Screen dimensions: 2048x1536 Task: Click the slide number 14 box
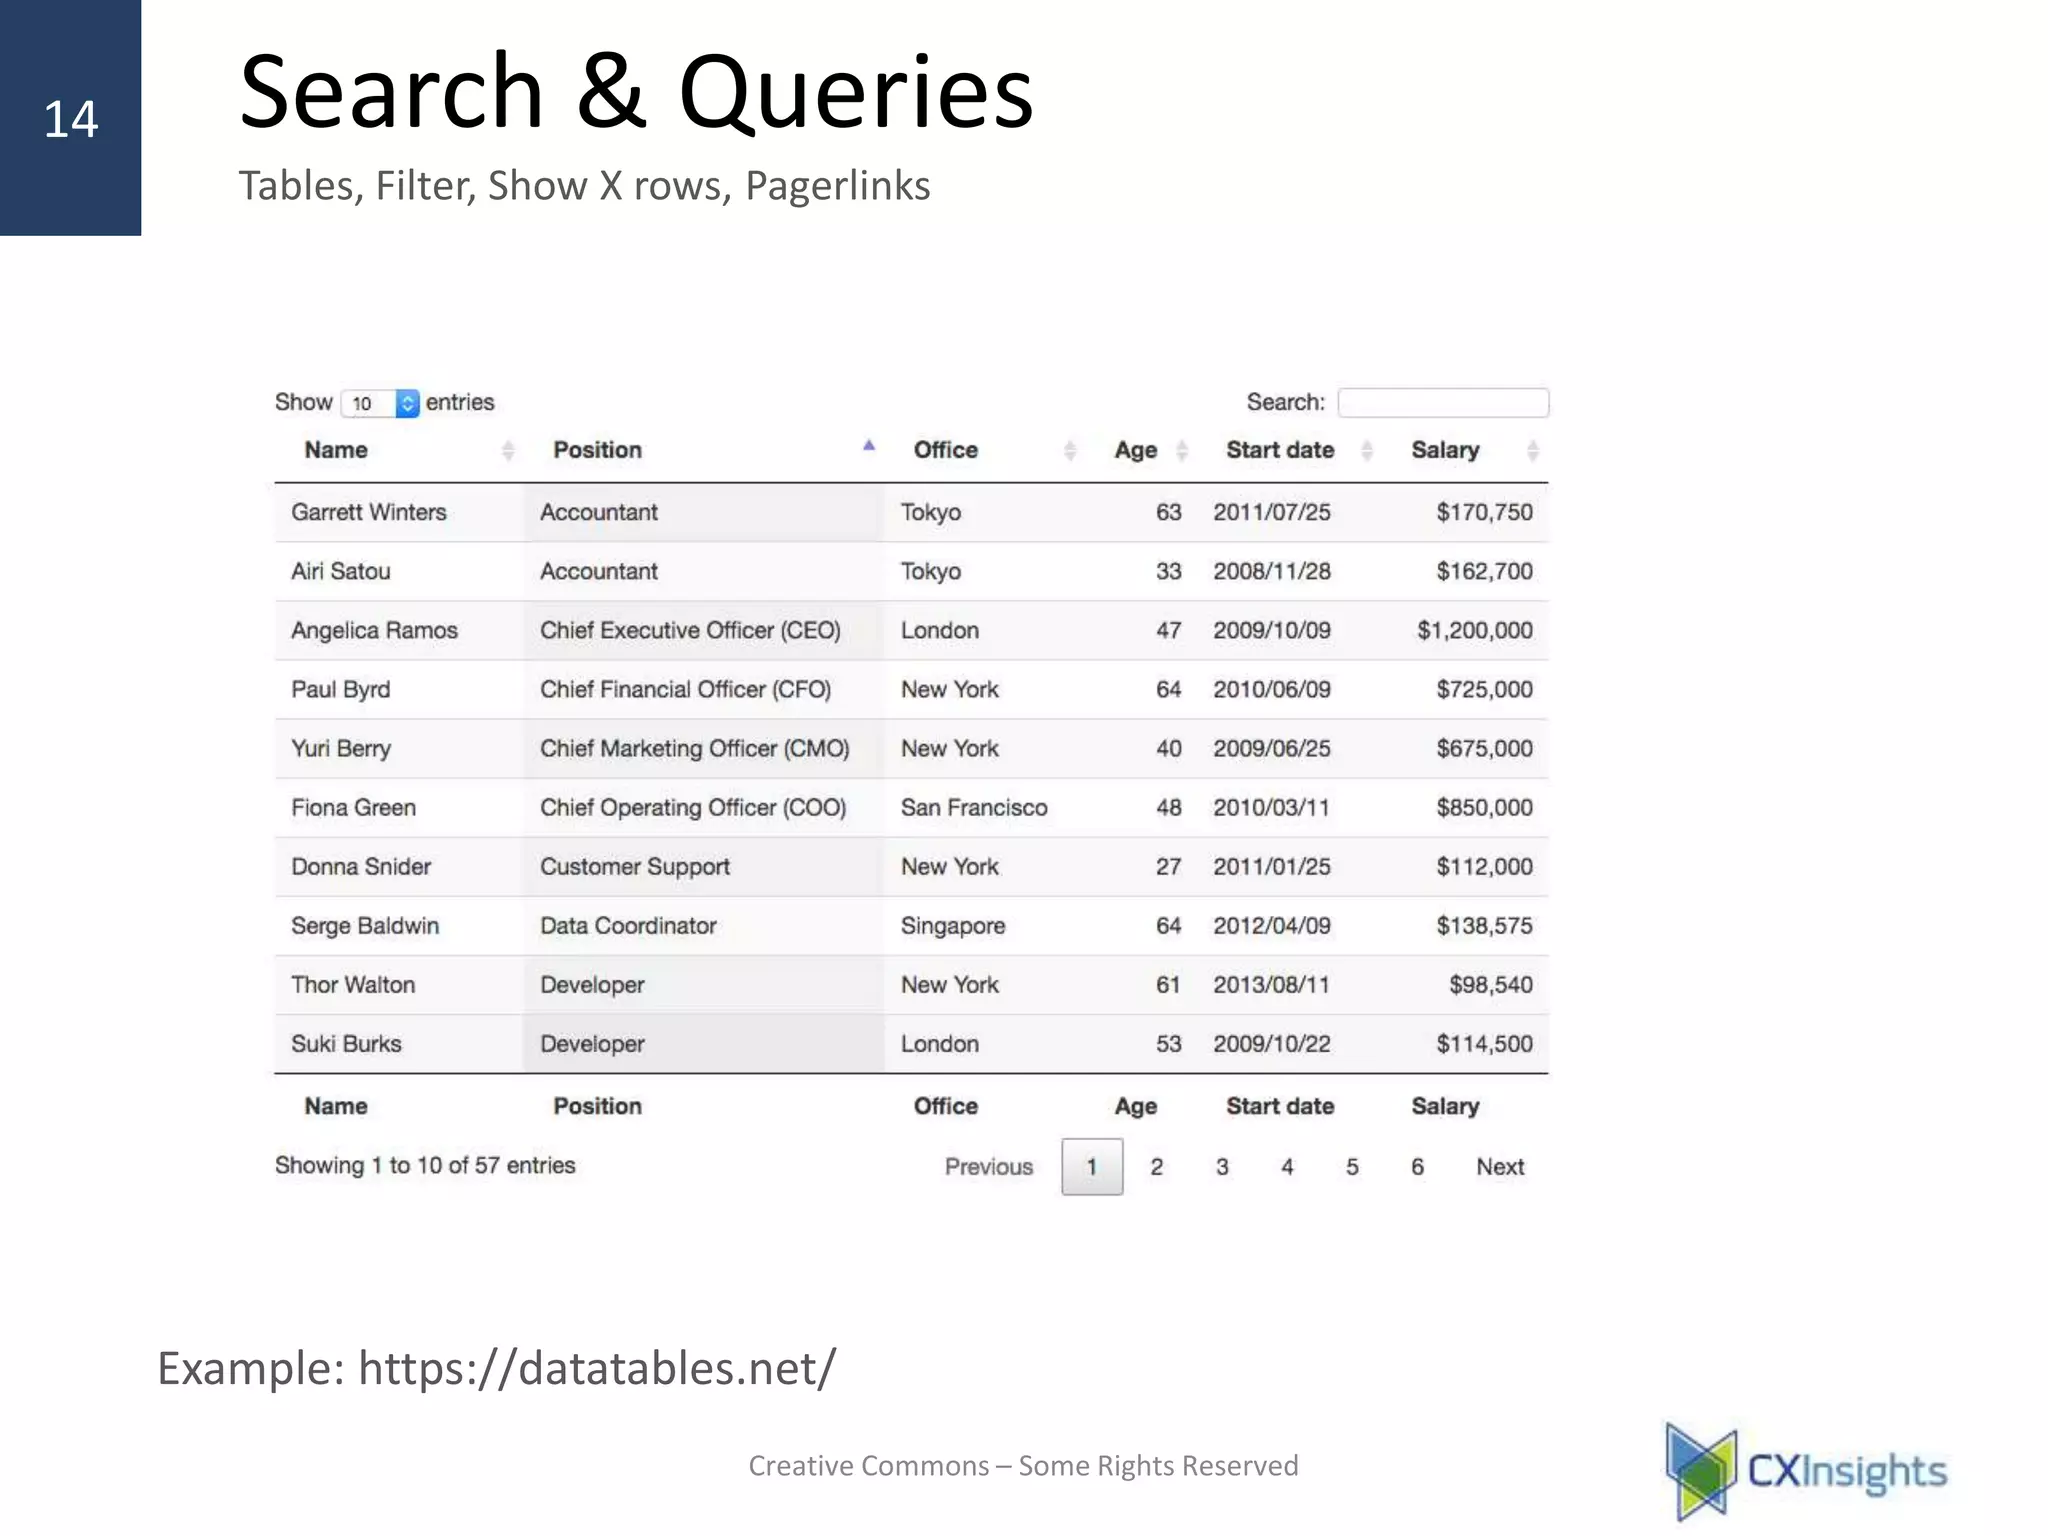click(70, 118)
